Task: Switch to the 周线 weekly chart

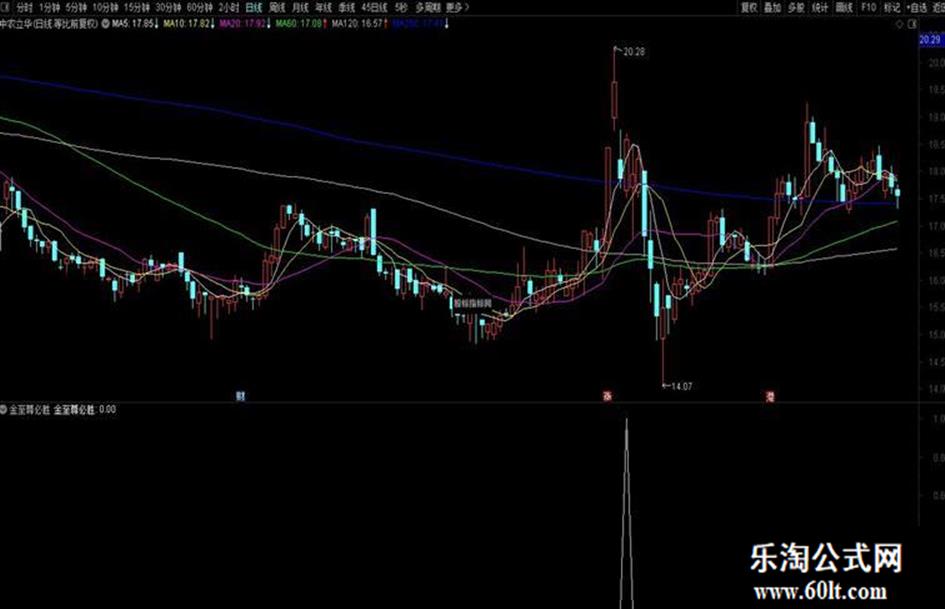Action: (x=277, y=7)
